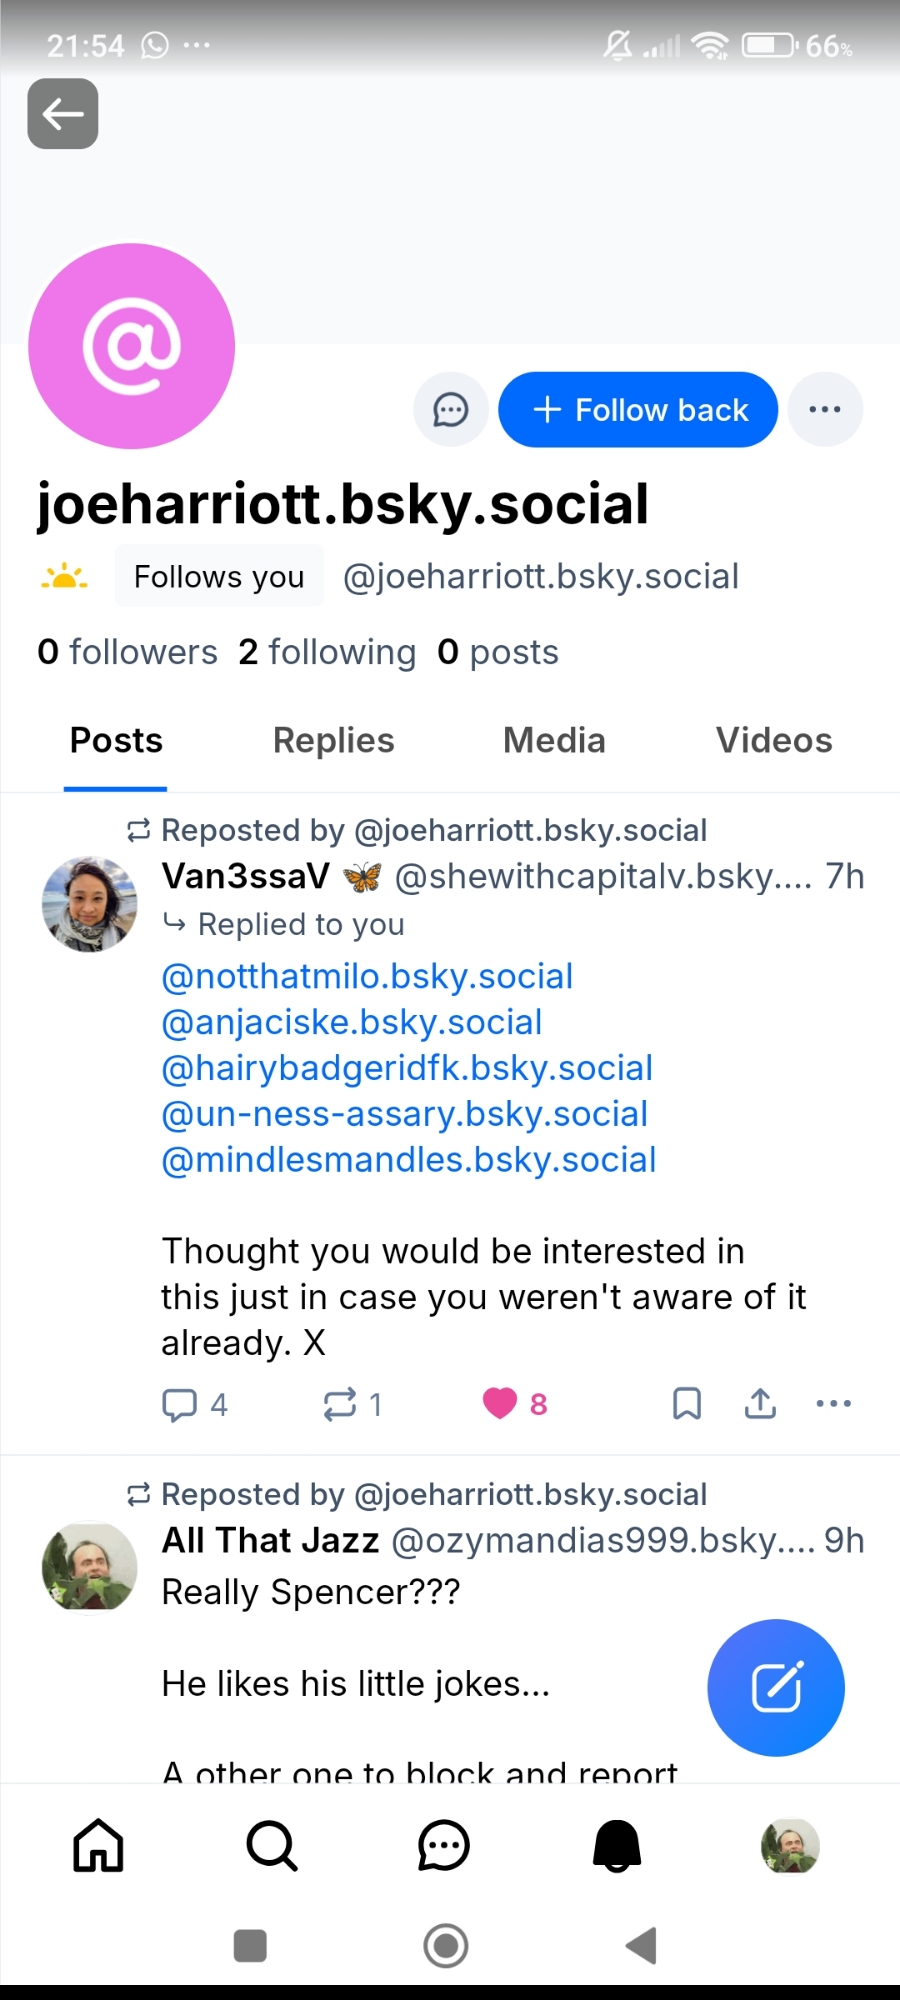
Task: Open Notifications bell in bottom bar
Action: (x=617, y=1845)
